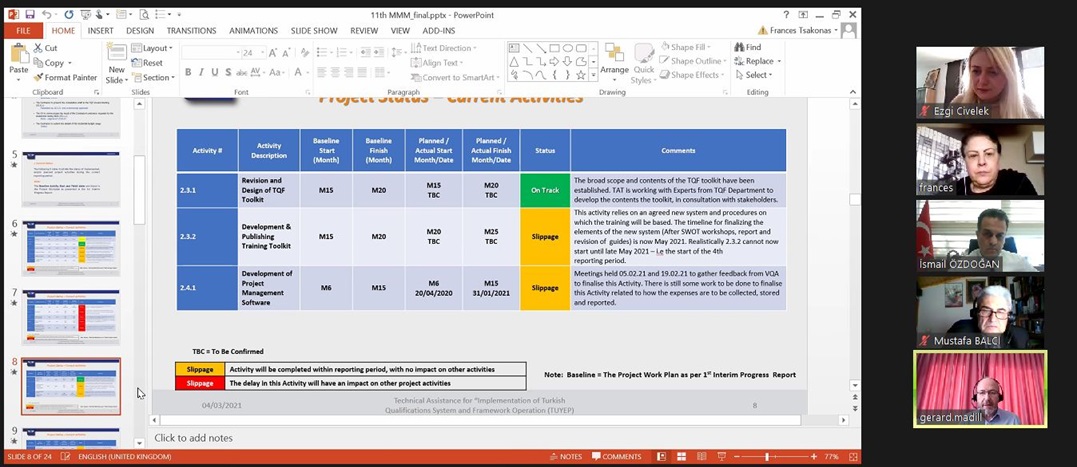Open Quick Styles gallery
The width and height of the screenshot is (1077, 467).
pyautogui.click(x=644, y=64)
